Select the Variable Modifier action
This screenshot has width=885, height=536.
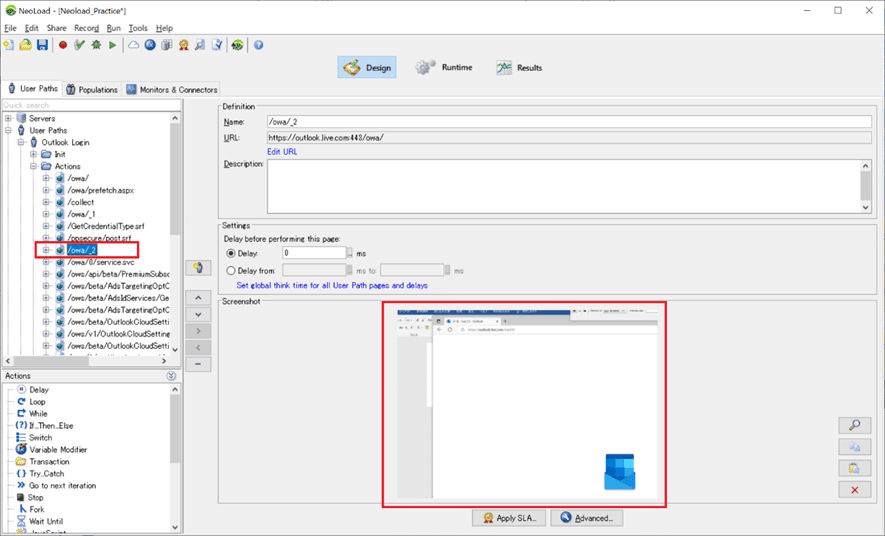pos(58,450)
